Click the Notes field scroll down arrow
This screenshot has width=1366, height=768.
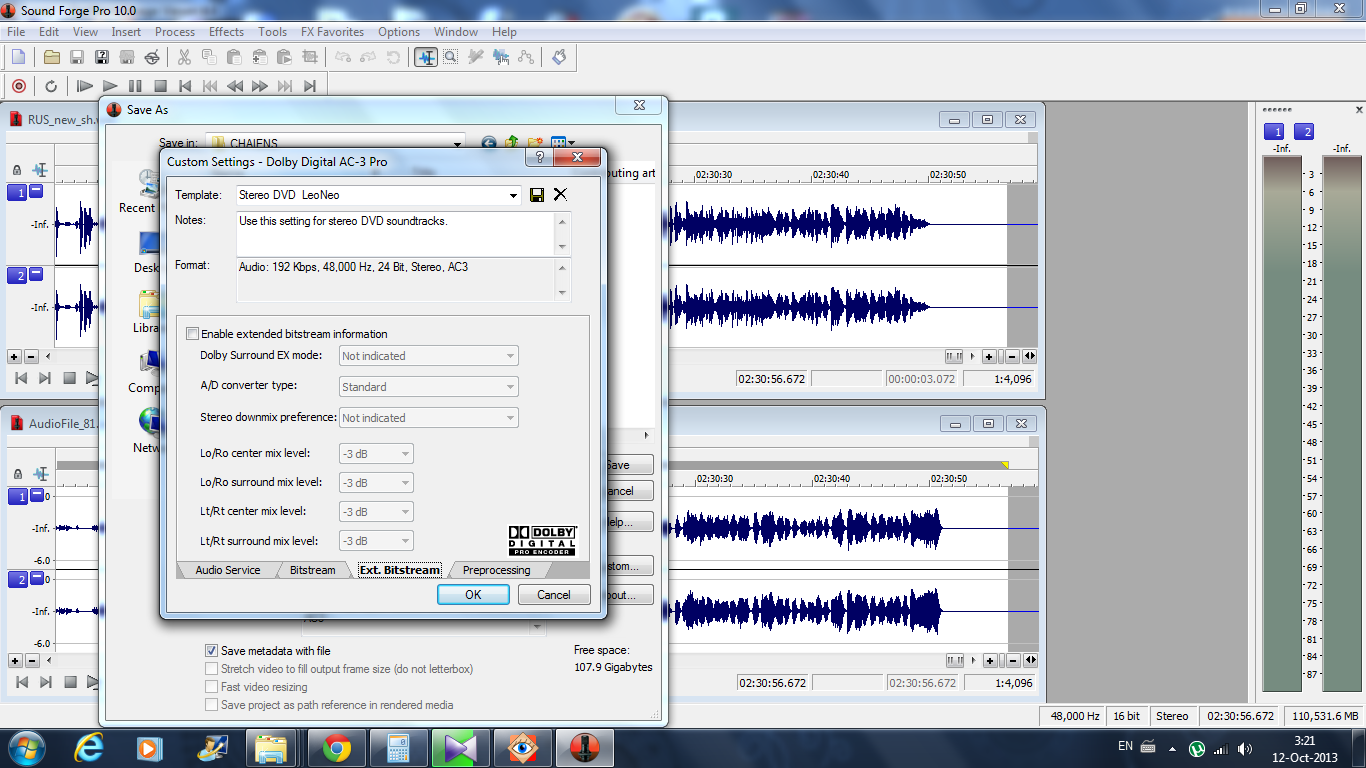[x=563, y=247]
